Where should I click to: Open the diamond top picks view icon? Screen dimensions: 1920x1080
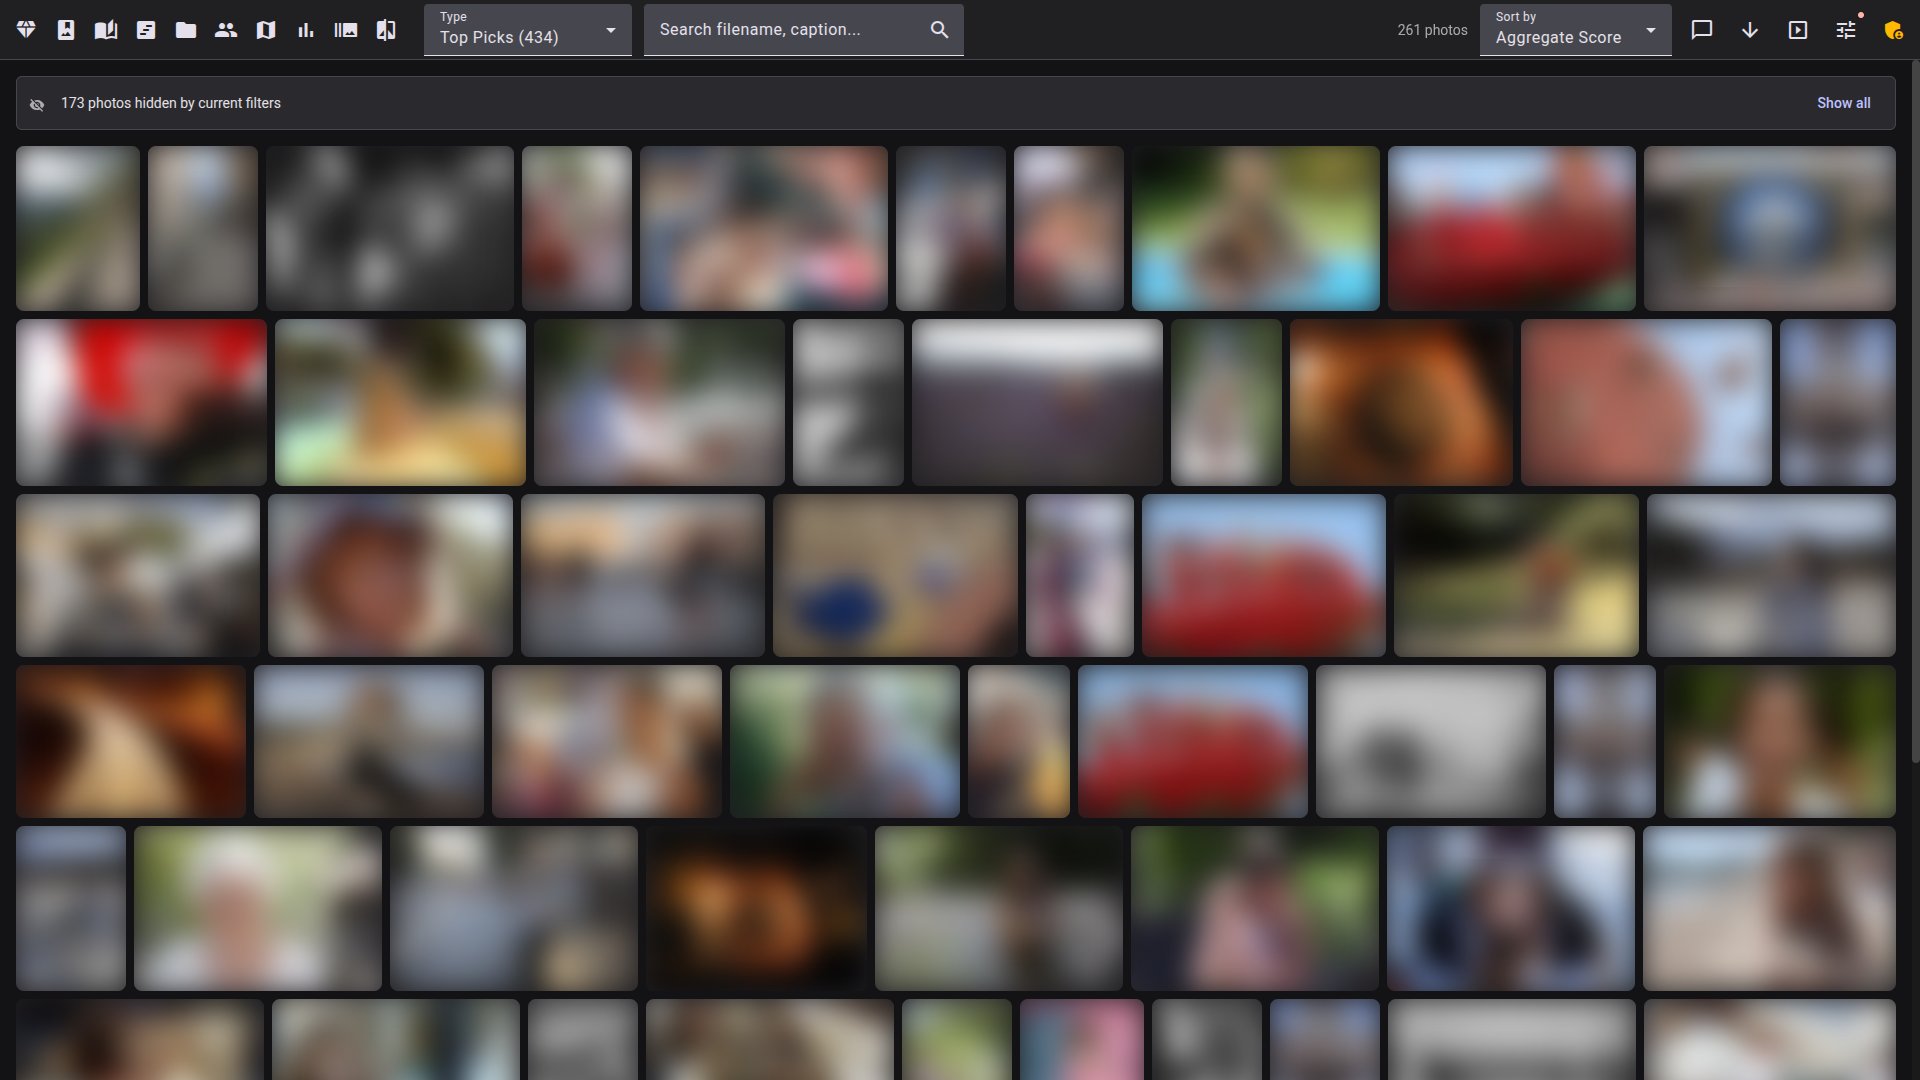coord(26,30)
